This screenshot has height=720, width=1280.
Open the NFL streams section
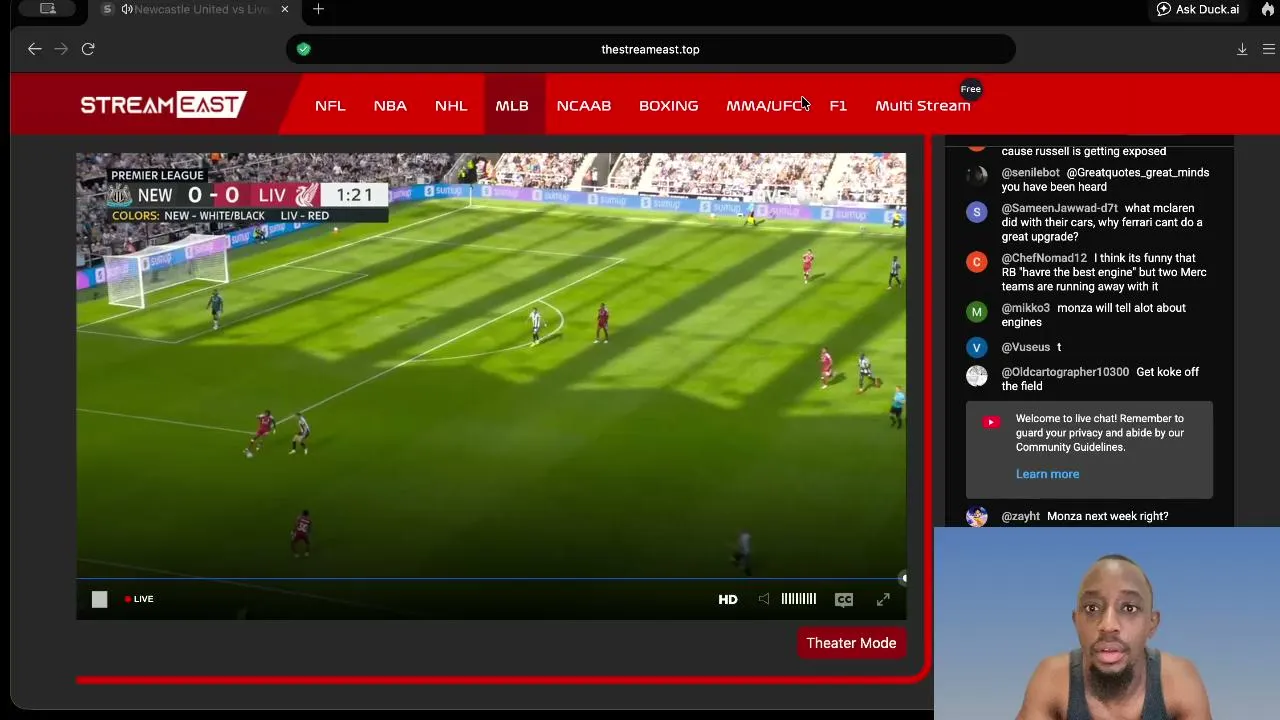(x=330, y=105)
